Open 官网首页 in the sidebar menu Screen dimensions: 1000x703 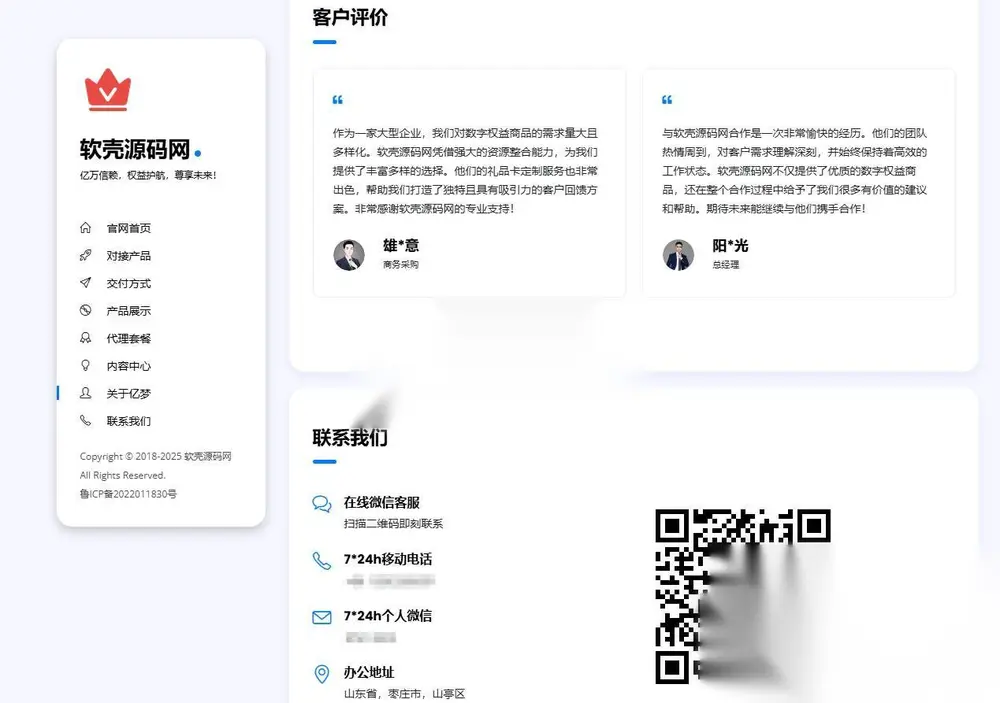coord(129,228)
